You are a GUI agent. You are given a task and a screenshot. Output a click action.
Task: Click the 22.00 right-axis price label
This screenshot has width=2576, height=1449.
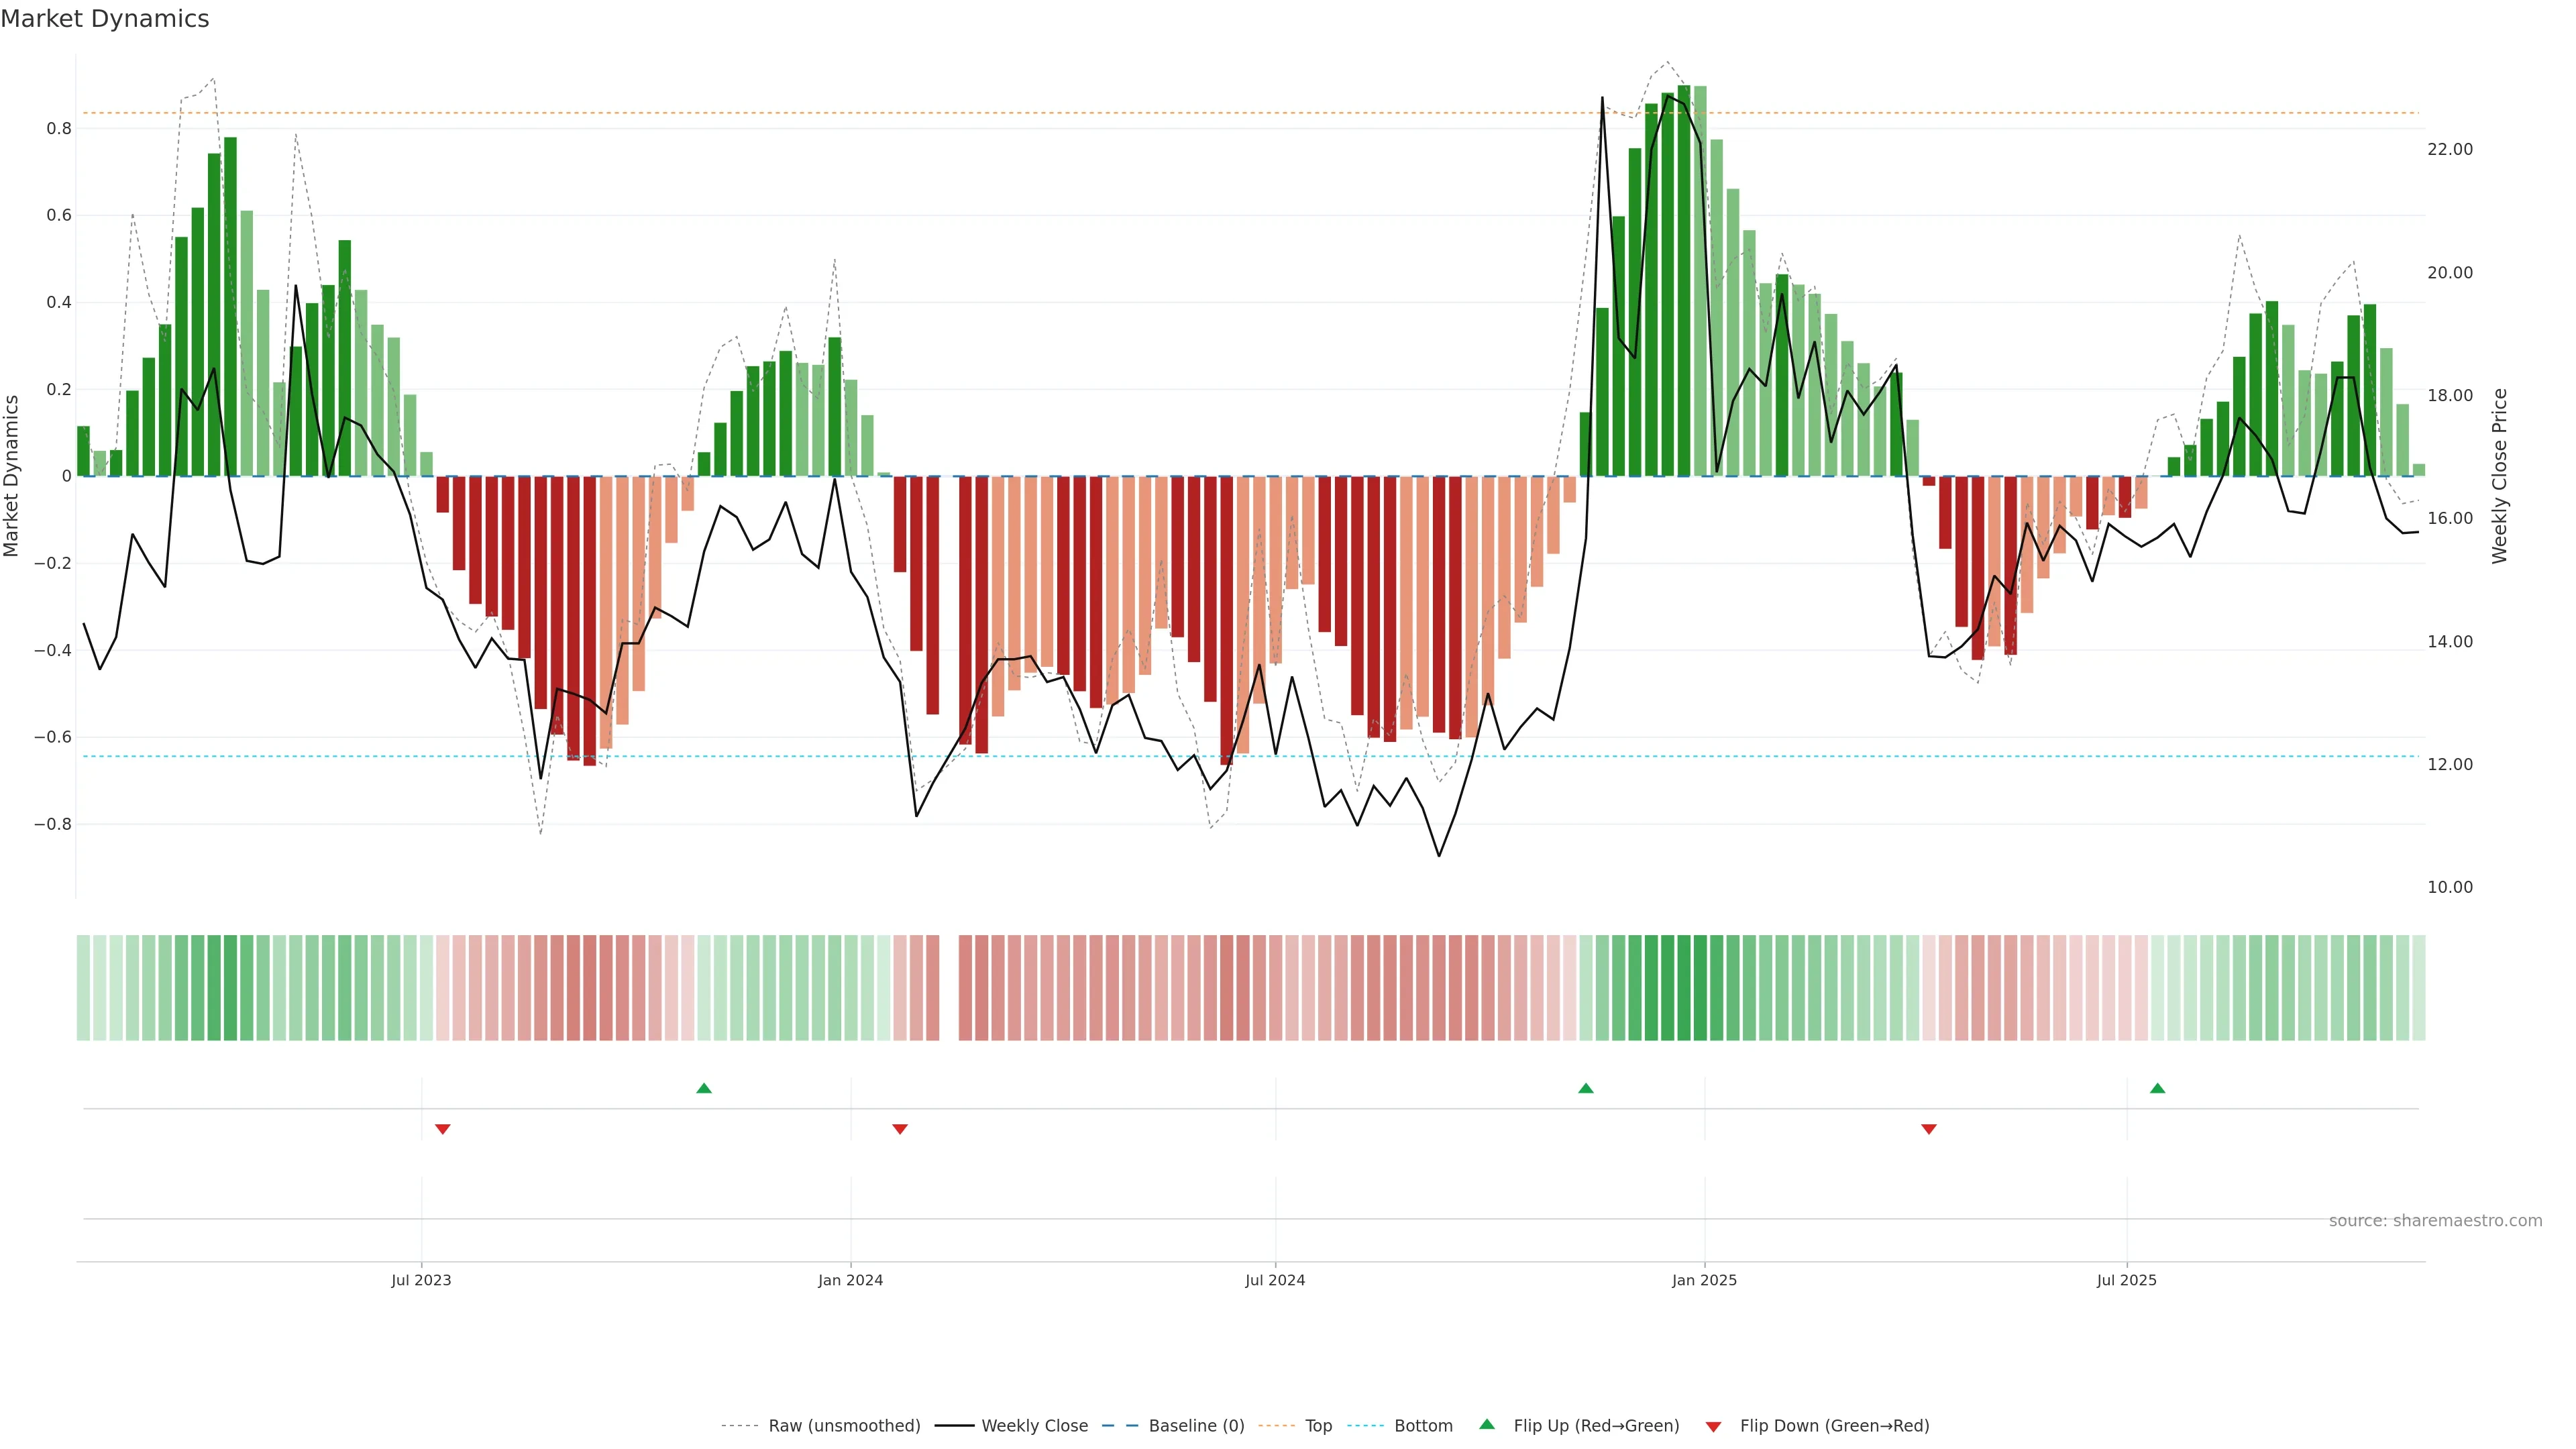coord(2450,150)
